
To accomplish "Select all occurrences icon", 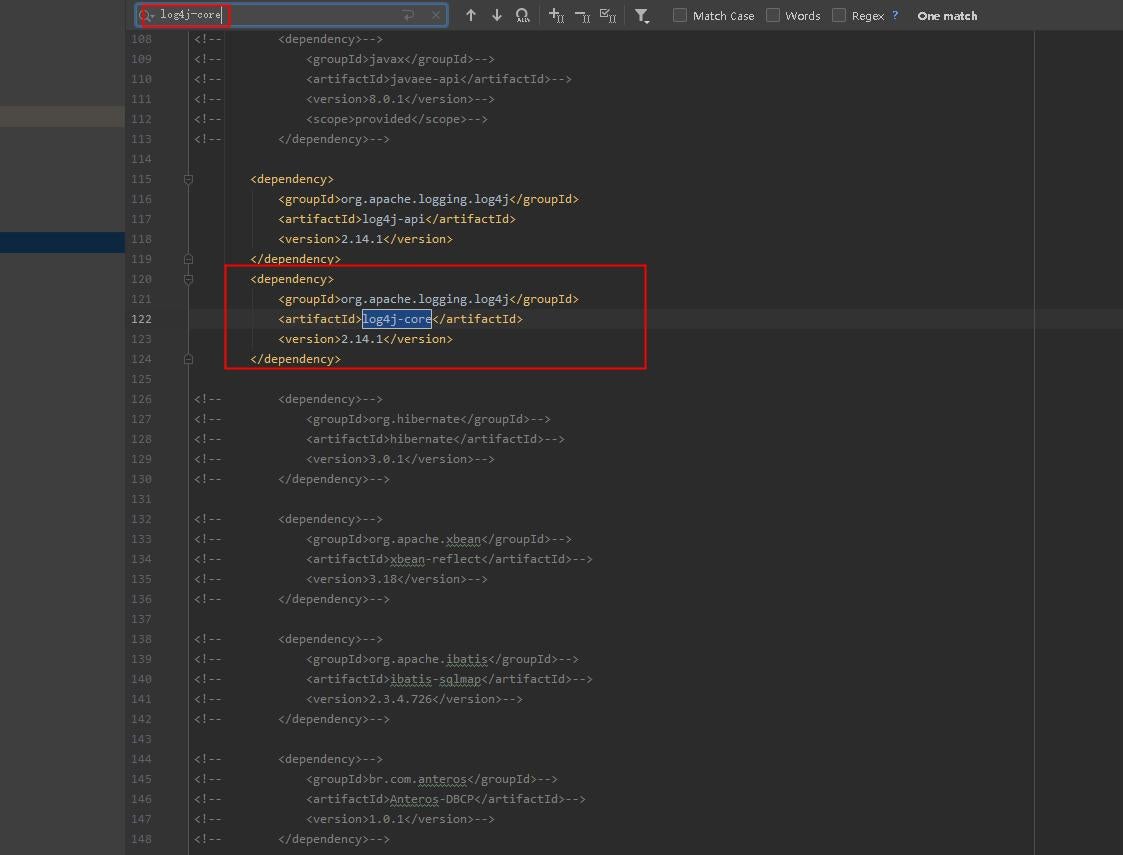I will click(x=608, y=15).
